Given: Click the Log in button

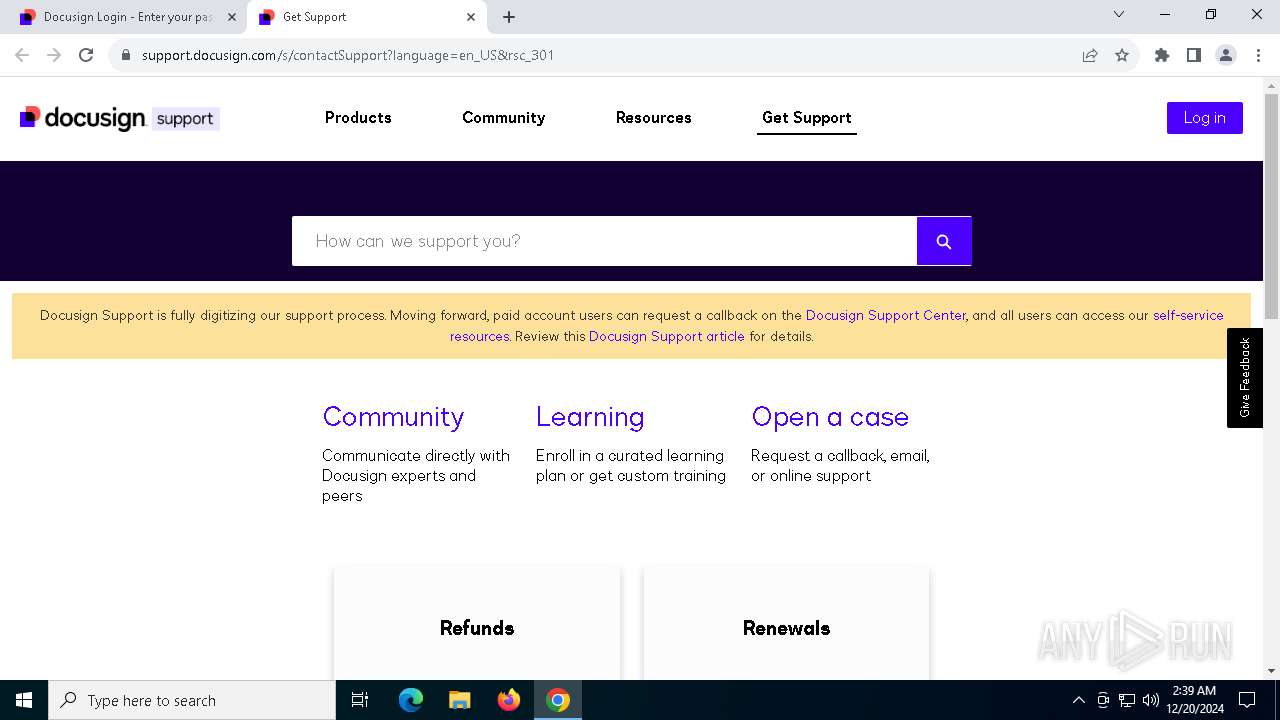Looking at the screenshot, I should coord(1205,118).
